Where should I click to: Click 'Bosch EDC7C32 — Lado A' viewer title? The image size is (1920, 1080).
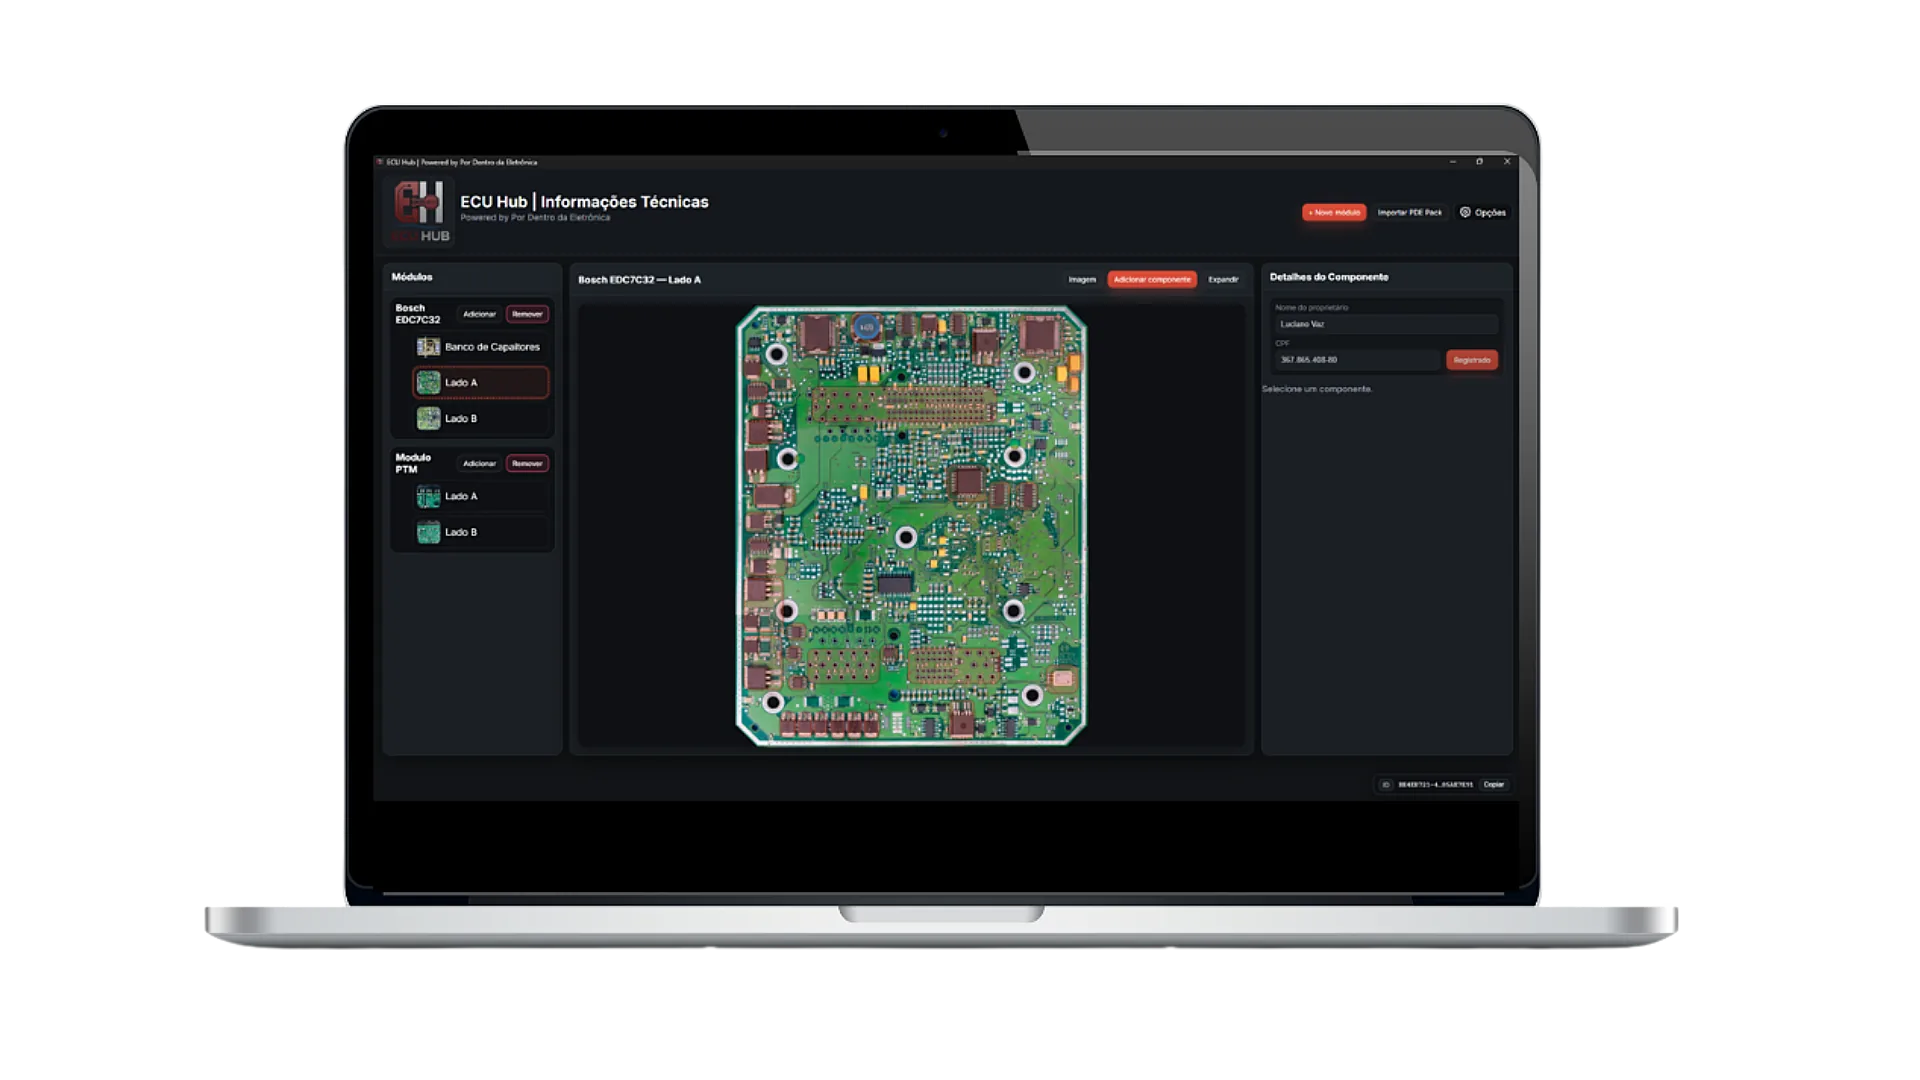(640, 280)
